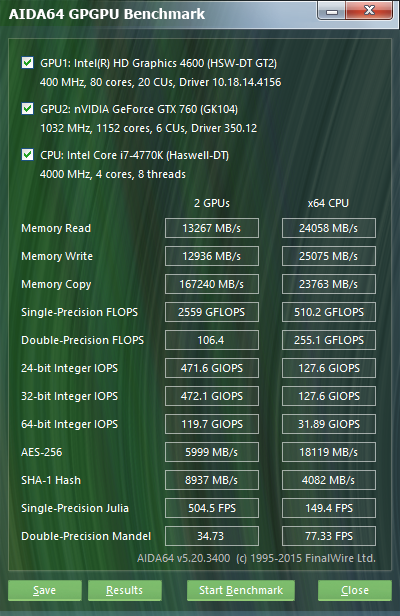Select the CPU AES-256 result 18119 MB/s
The height and width of the screenshot is (616, 400).
[x=329, y=452]
